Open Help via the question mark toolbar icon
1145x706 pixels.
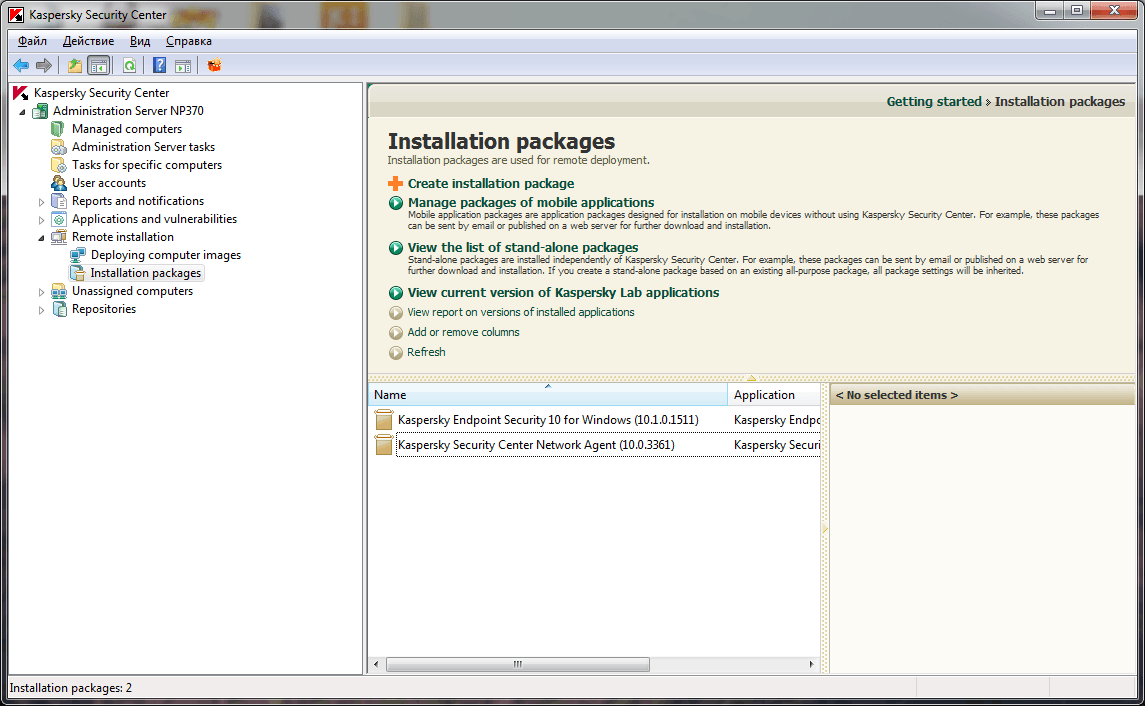pos(159,66)
